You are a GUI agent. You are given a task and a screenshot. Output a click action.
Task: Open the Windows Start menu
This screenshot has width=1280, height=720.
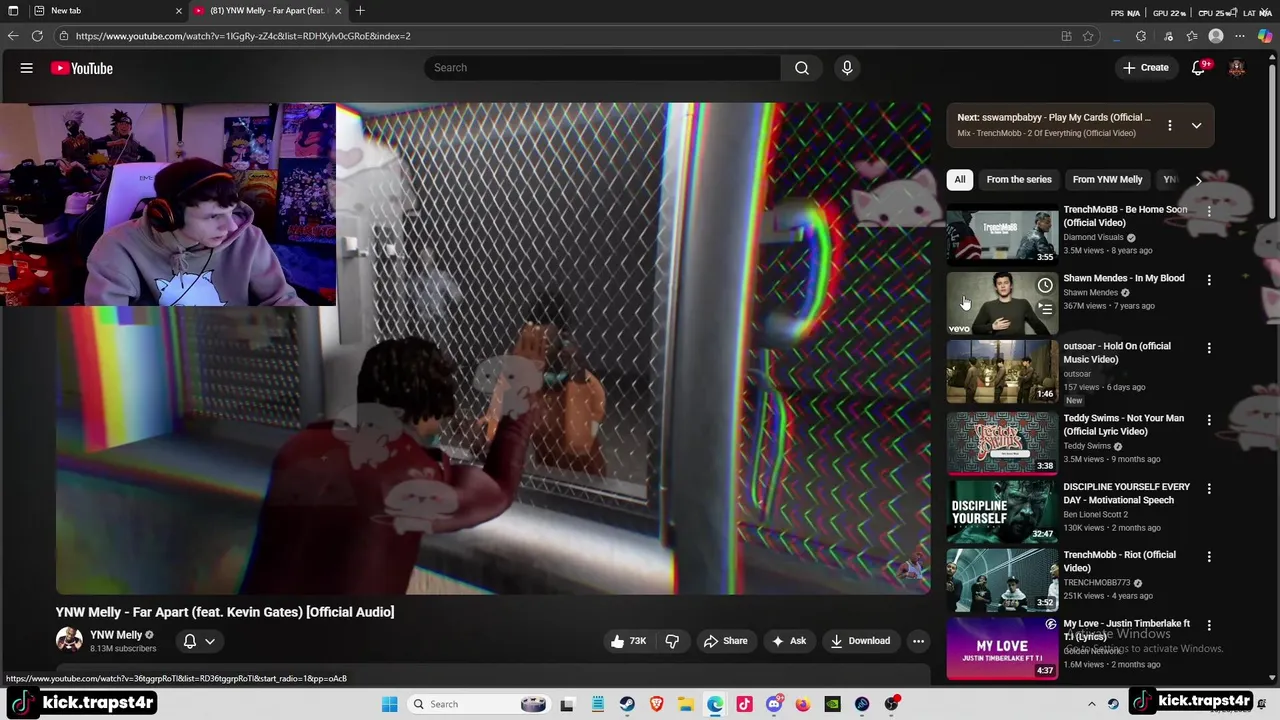[x=389, y=704]
